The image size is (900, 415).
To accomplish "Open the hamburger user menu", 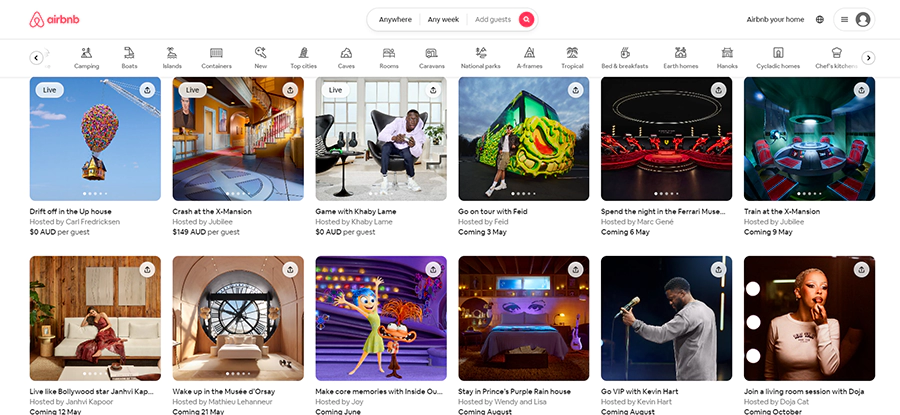I will (844, 20).
